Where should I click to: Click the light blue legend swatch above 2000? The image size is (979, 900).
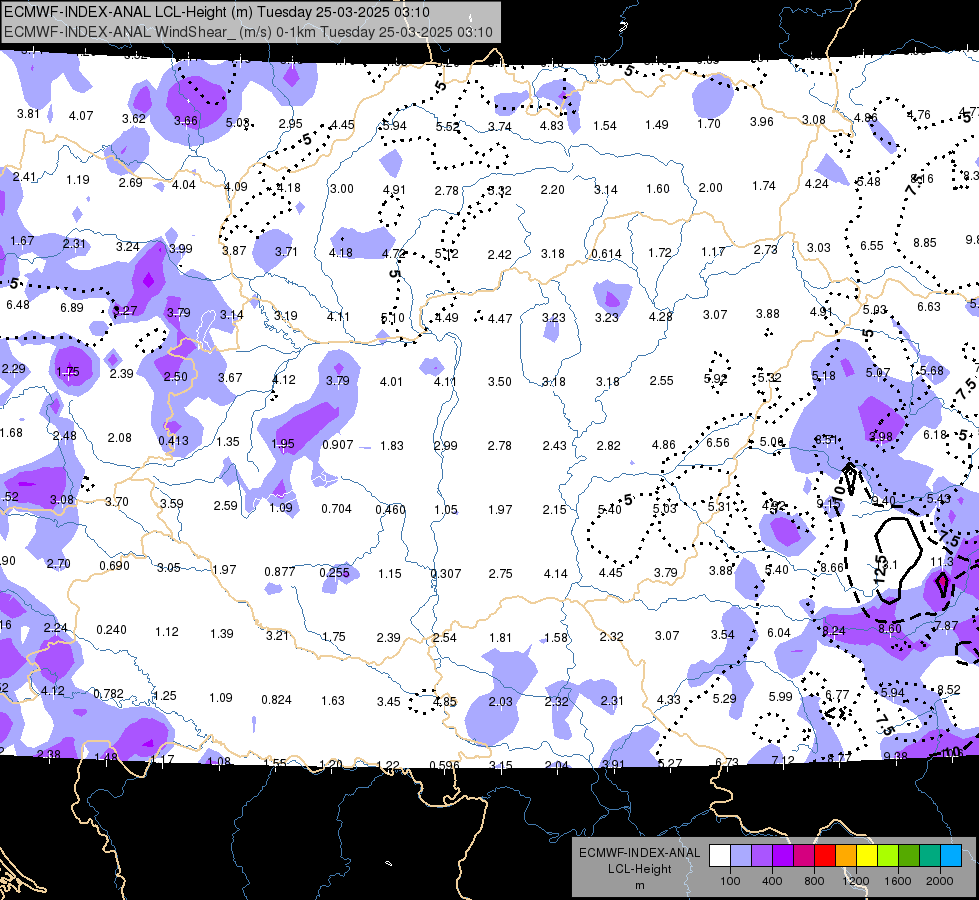coord(951,856)
